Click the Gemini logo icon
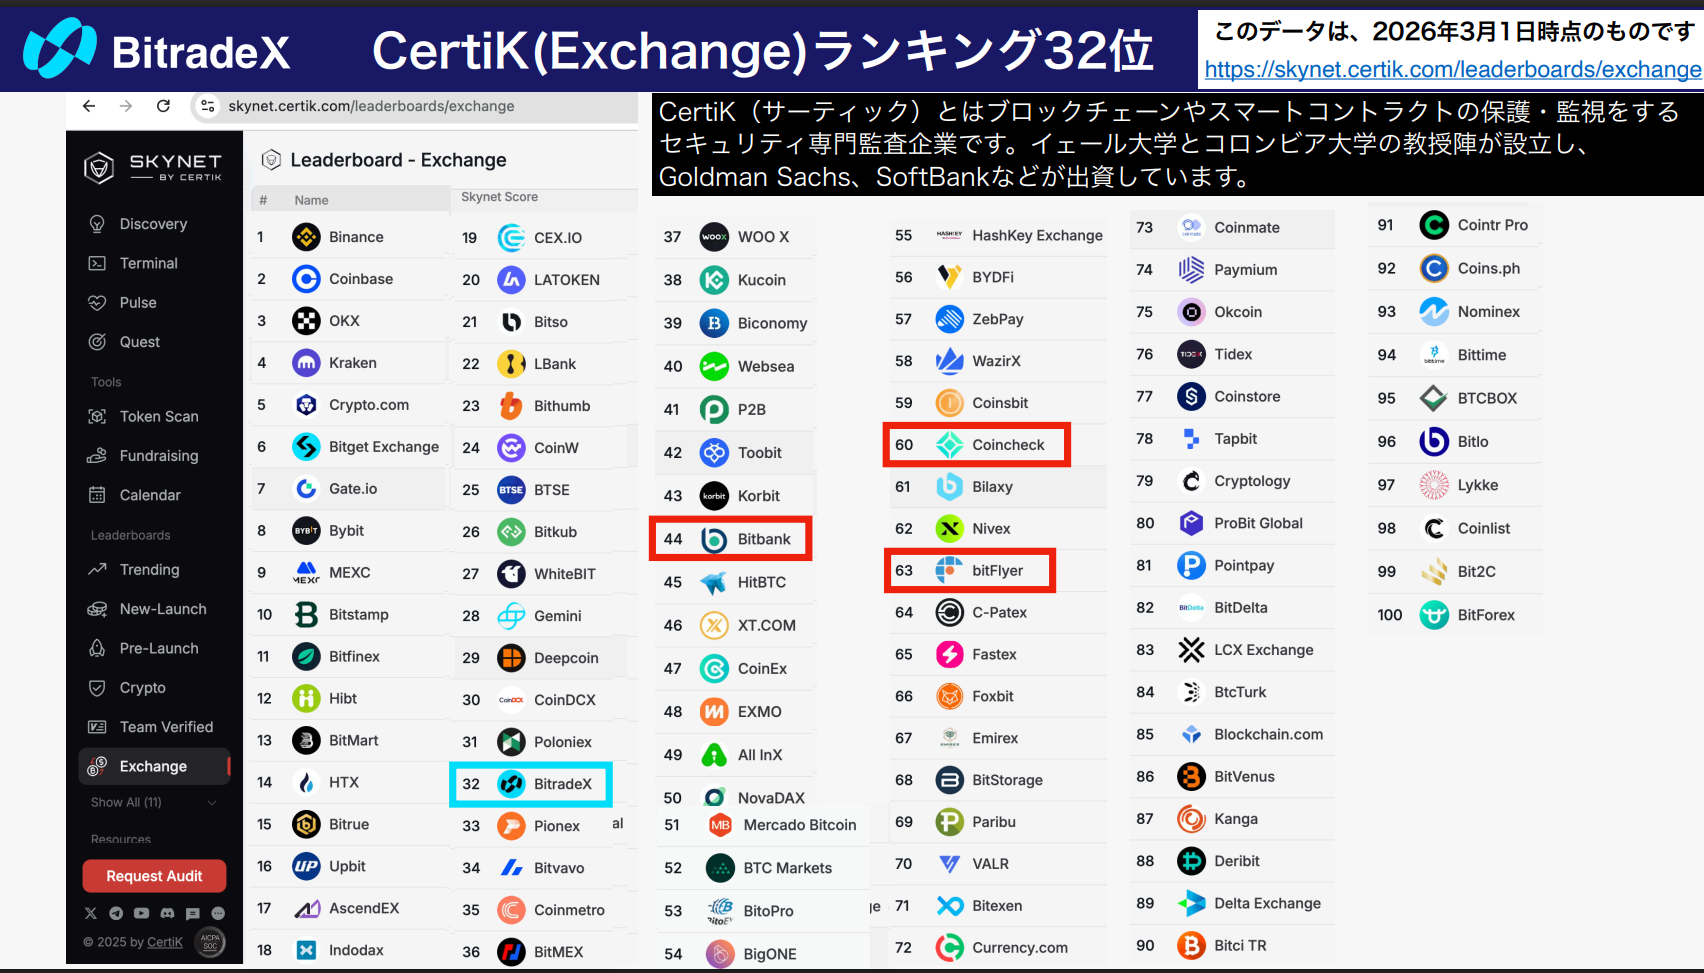This screenshot has height=973, width=1704. pos(511,616)
